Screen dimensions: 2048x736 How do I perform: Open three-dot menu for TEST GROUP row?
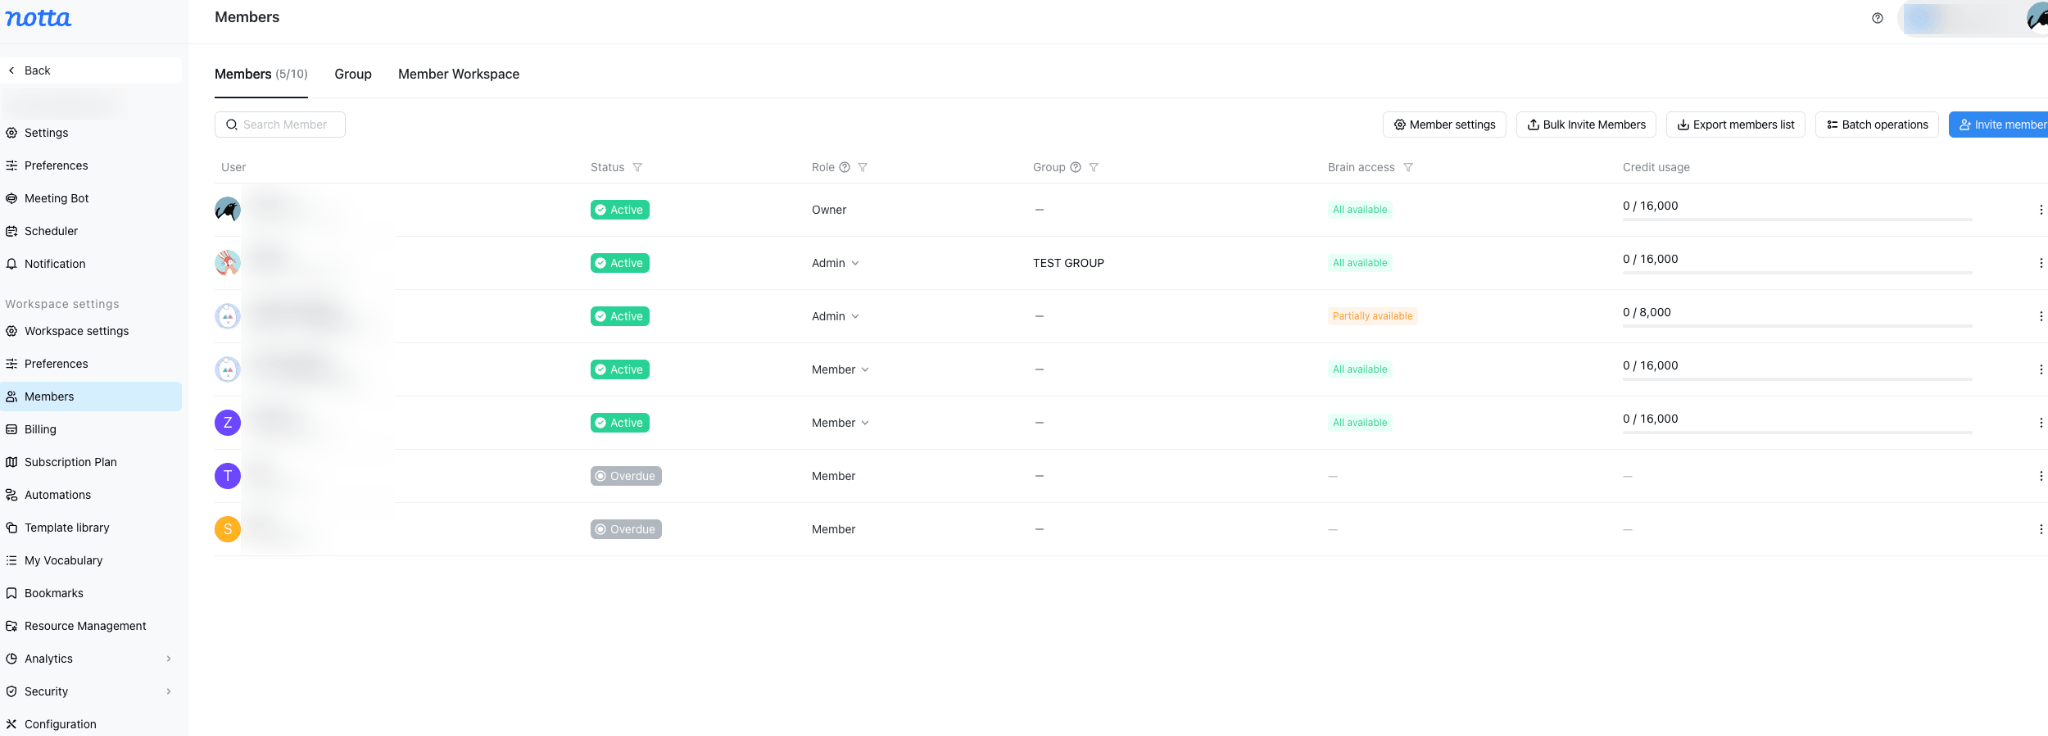tap(2040, 263)
